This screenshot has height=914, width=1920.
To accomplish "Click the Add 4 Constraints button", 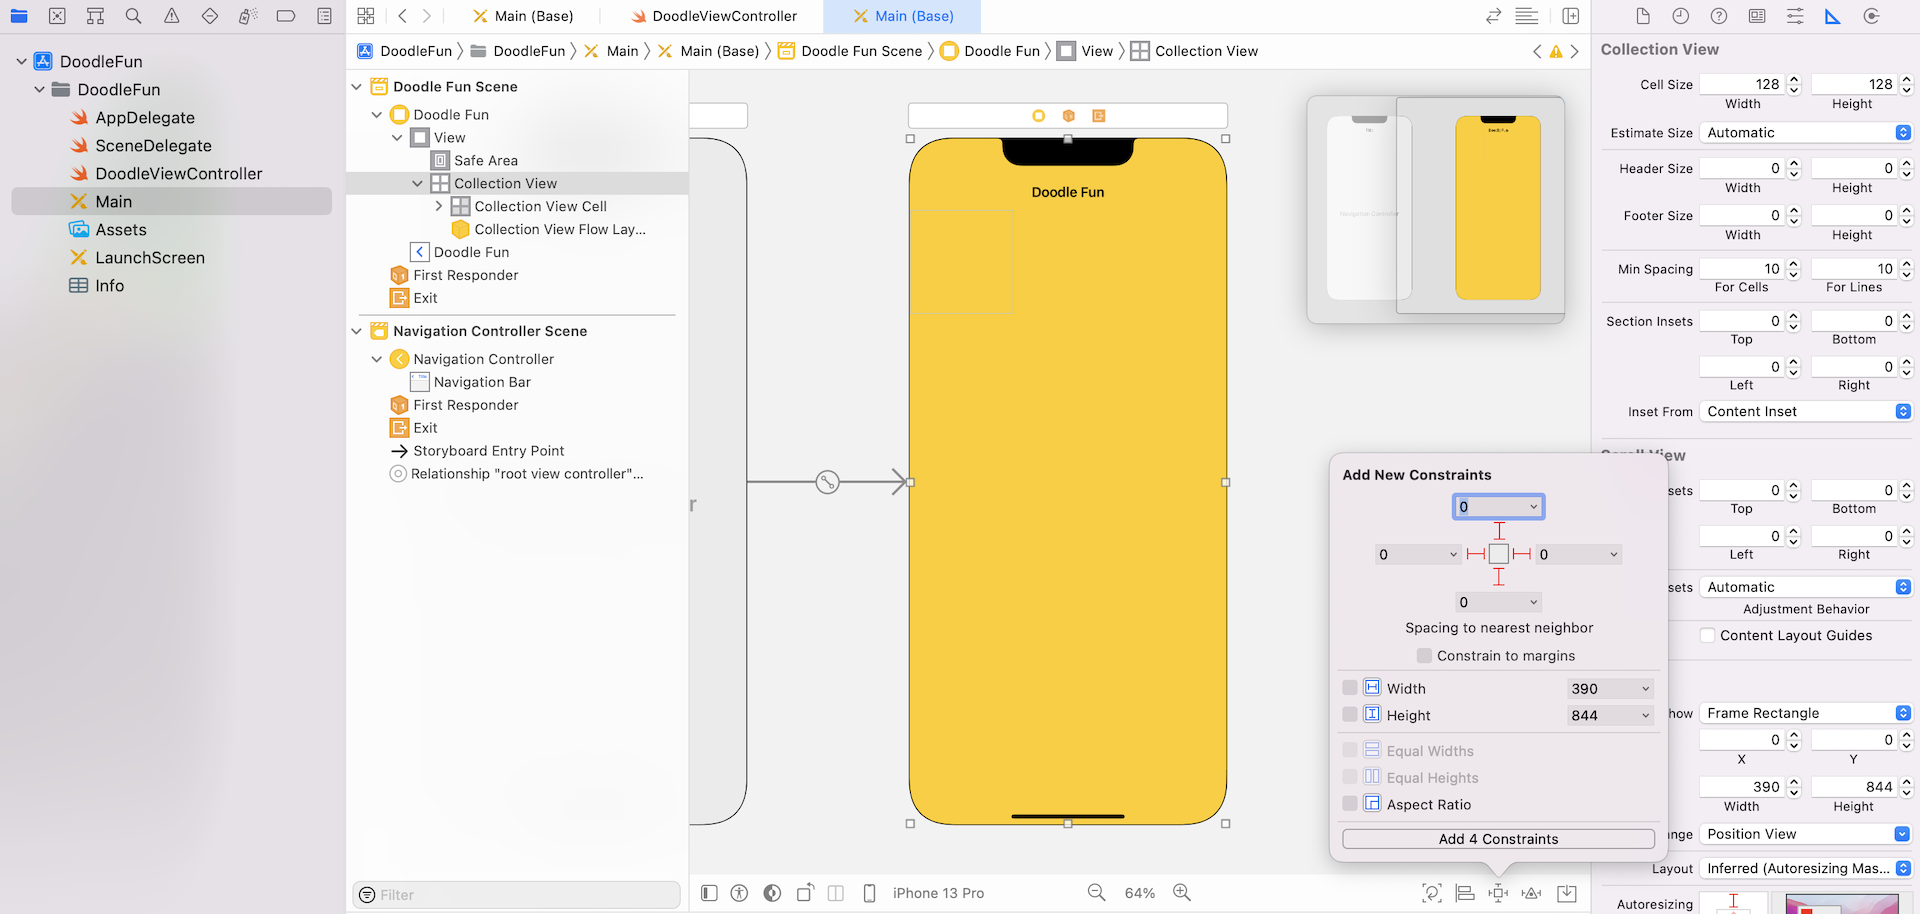I will point(1497,839).
